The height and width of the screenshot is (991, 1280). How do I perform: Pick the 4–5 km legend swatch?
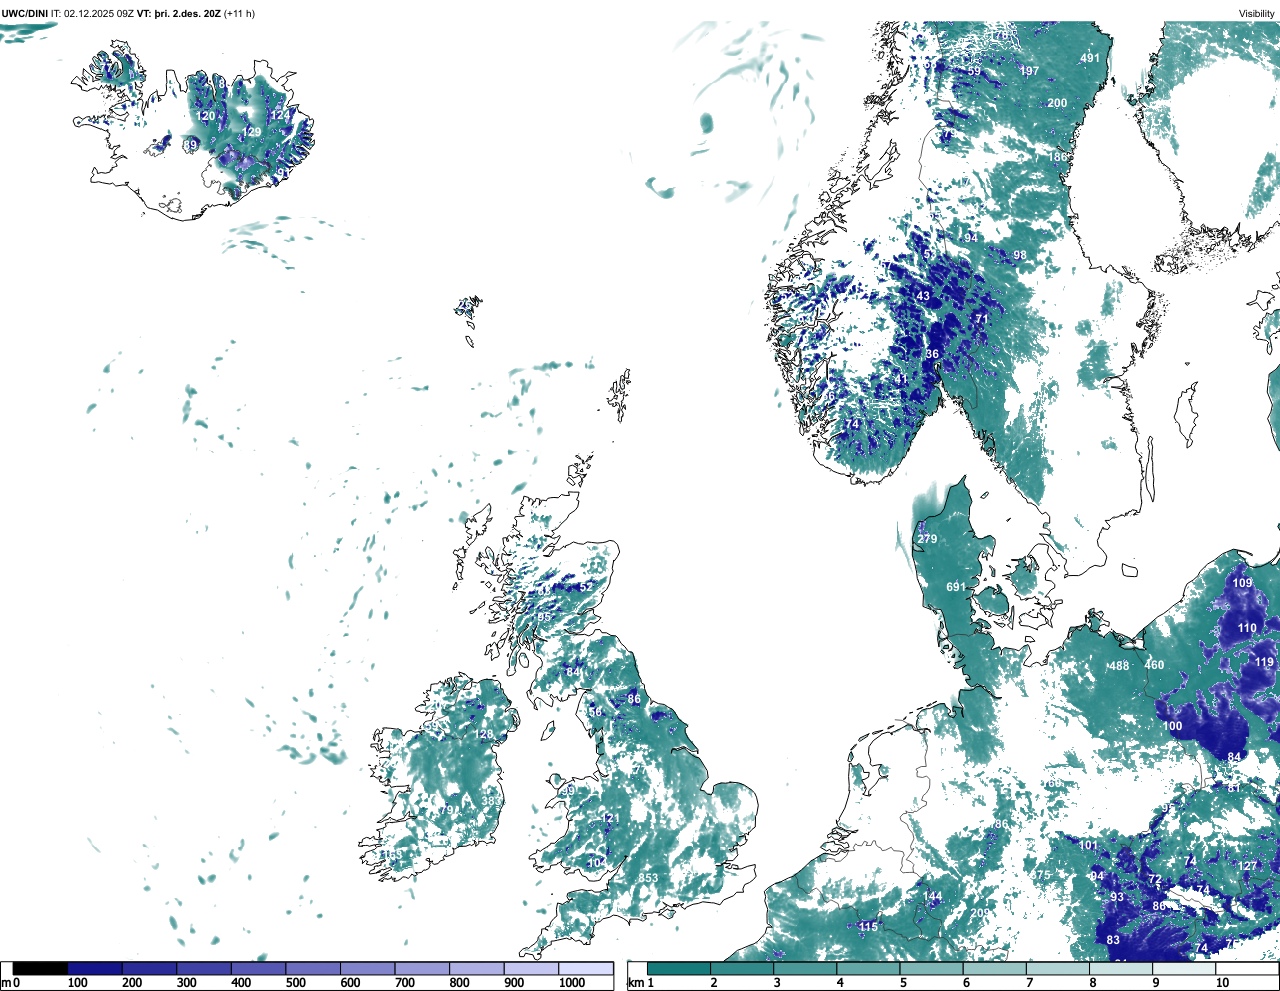(870, 968)
